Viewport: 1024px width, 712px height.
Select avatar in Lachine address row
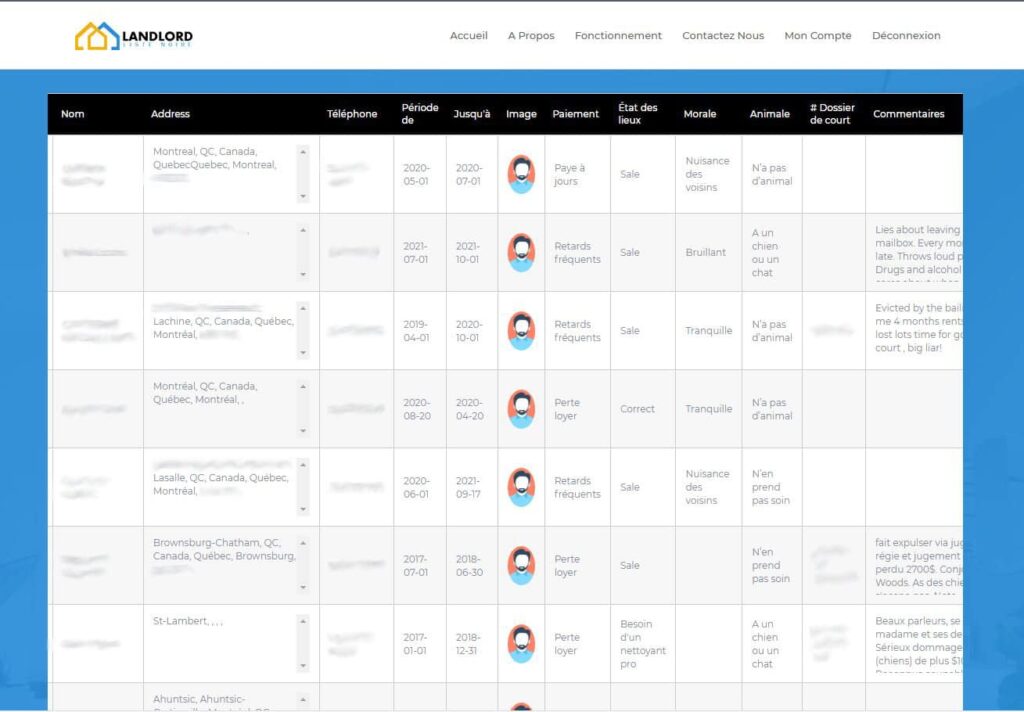521,330
